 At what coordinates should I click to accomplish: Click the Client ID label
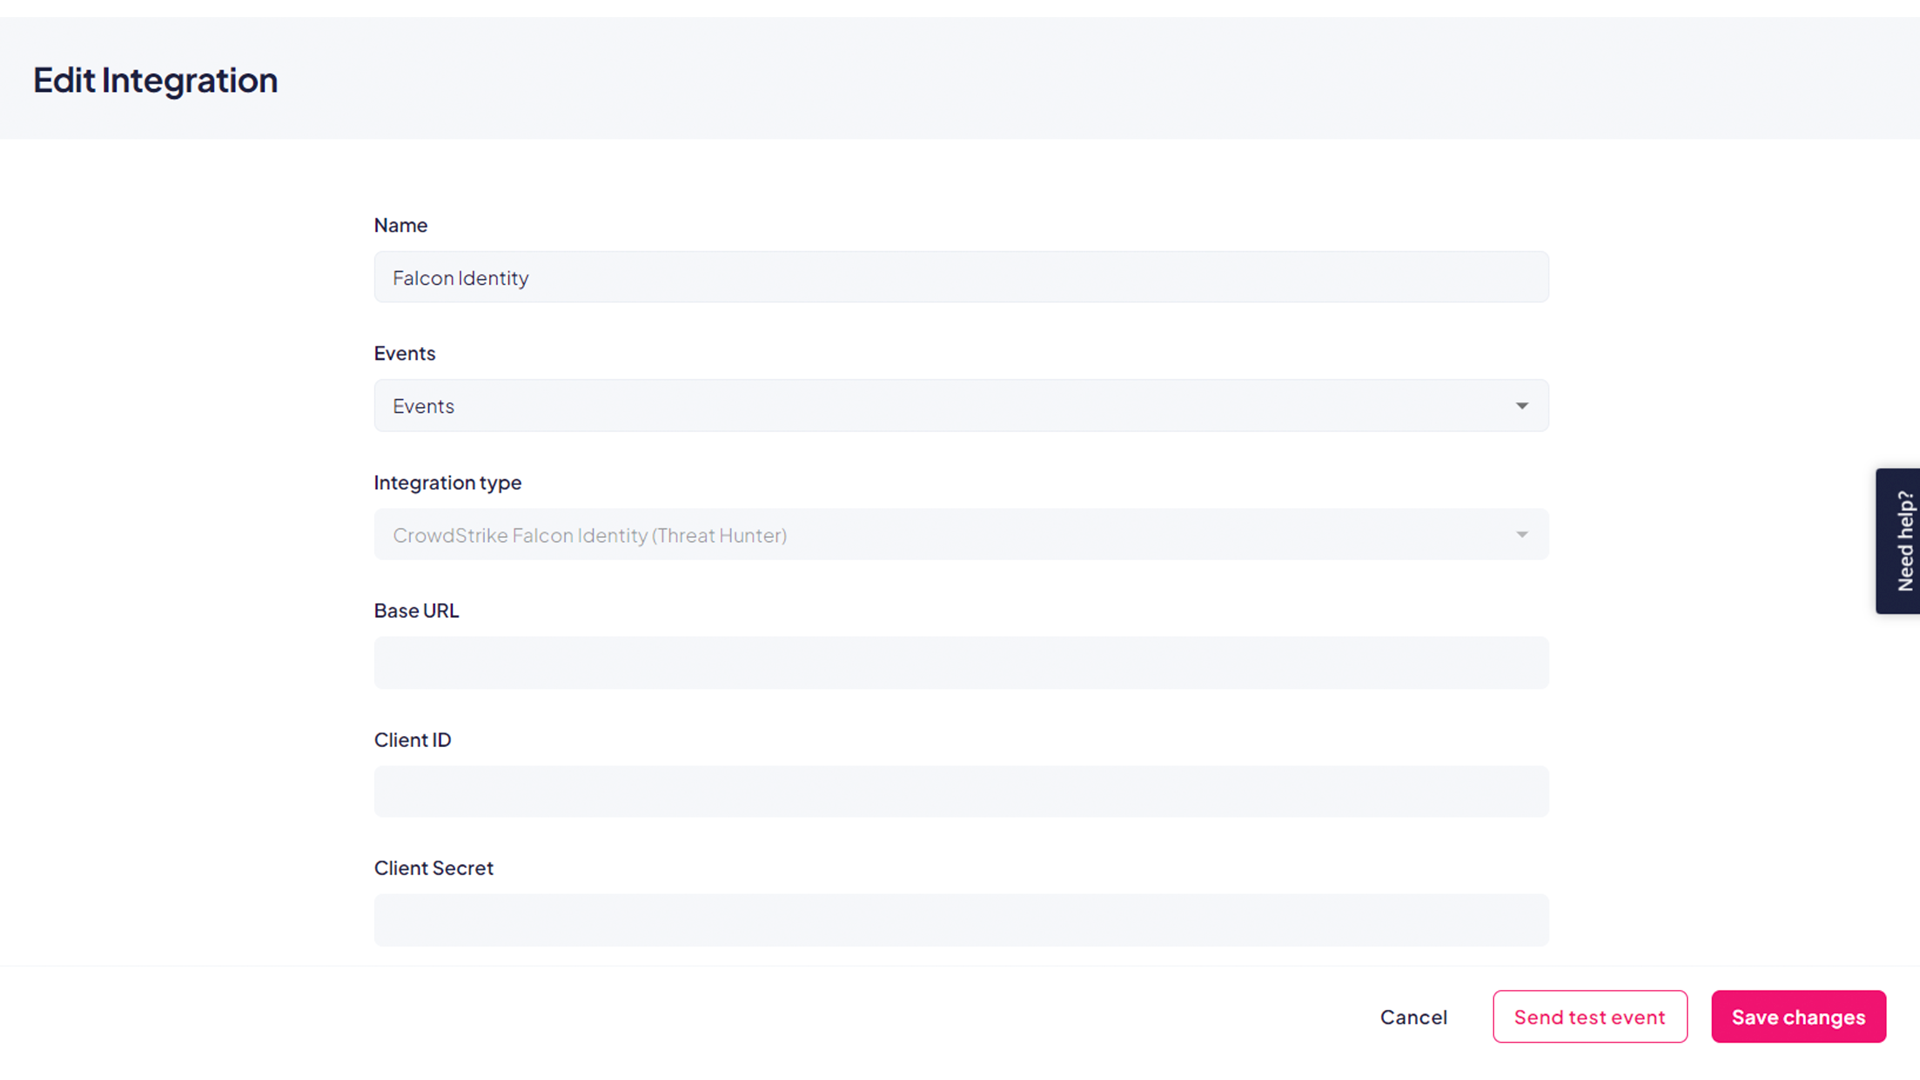coord(413,740)
